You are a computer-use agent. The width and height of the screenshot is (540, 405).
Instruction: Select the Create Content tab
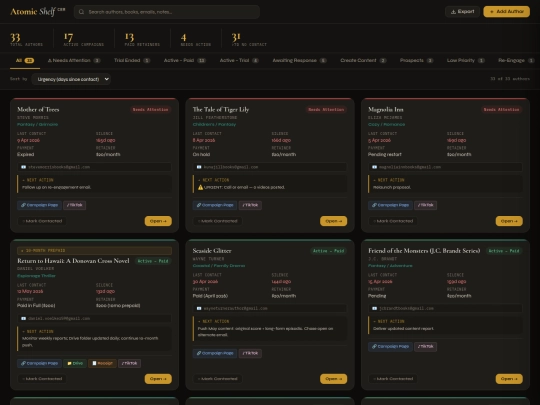363,60
